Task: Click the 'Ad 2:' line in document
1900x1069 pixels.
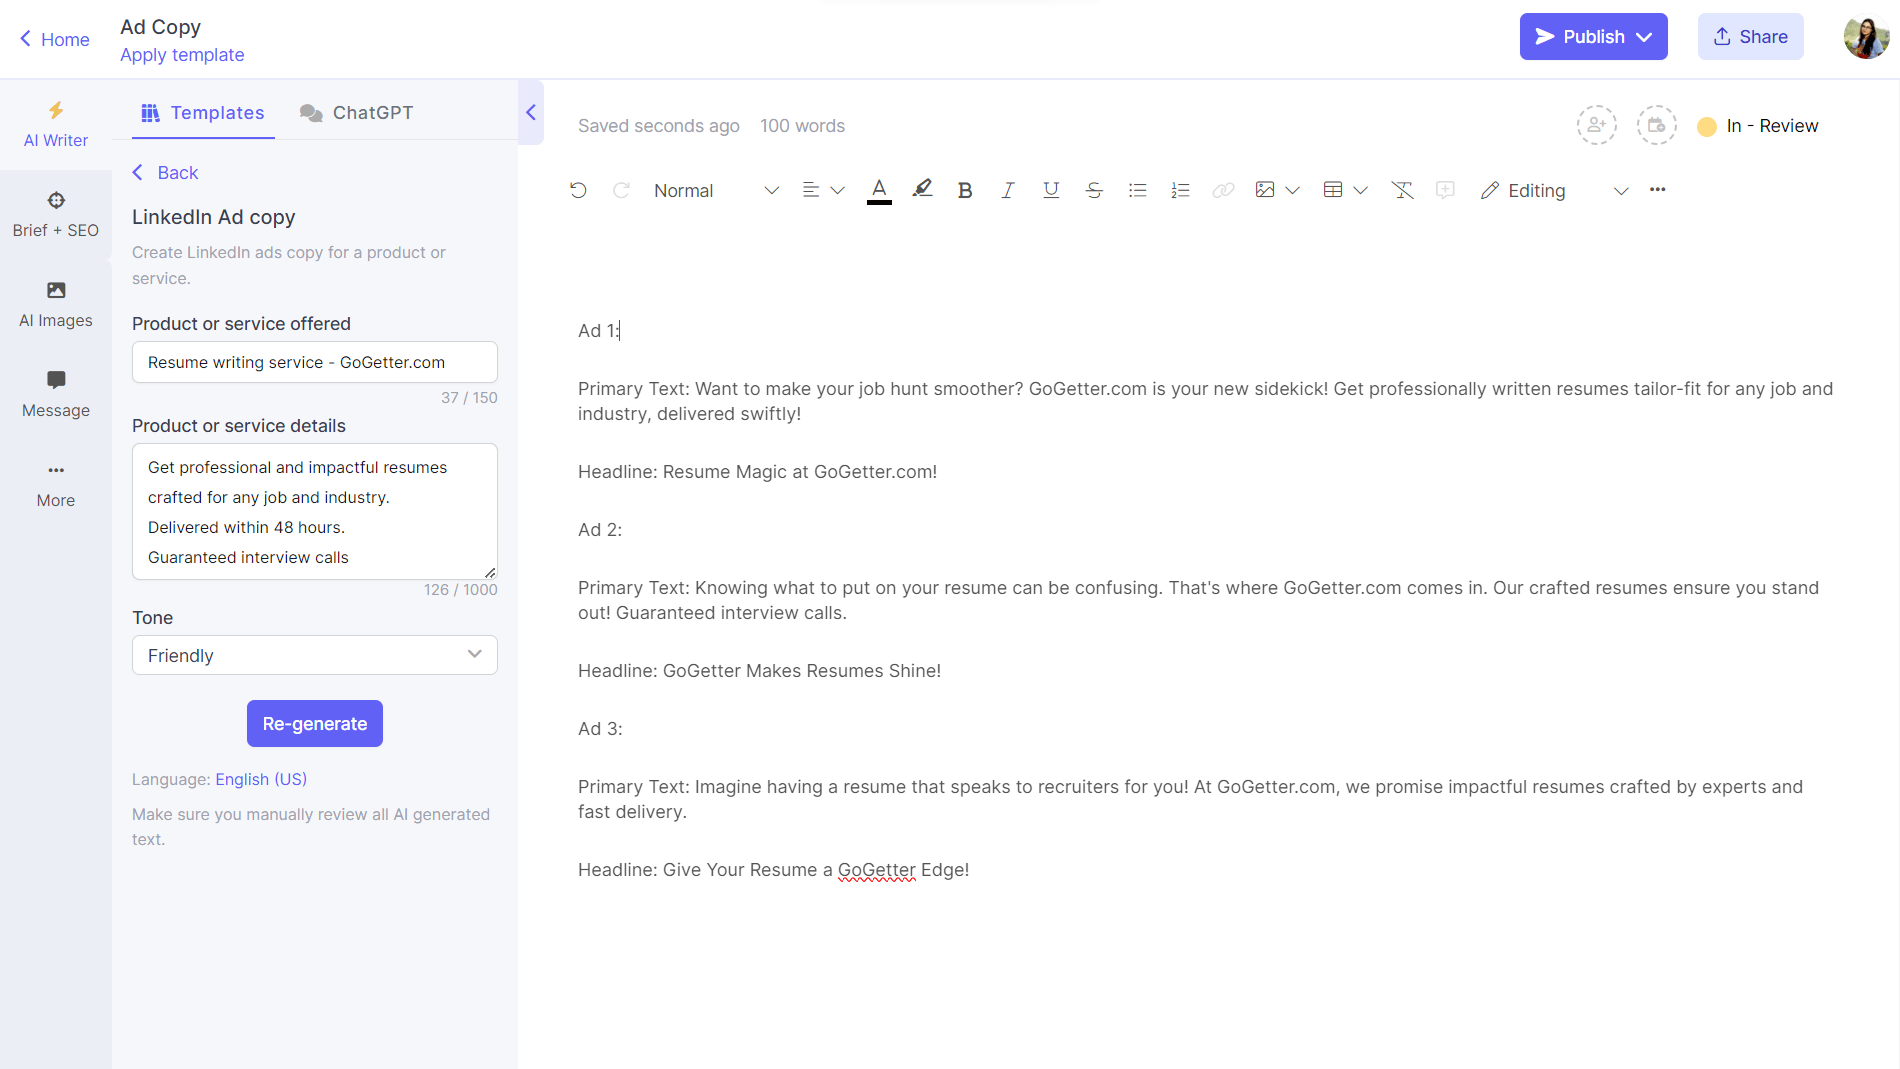Action: point(600,530)
